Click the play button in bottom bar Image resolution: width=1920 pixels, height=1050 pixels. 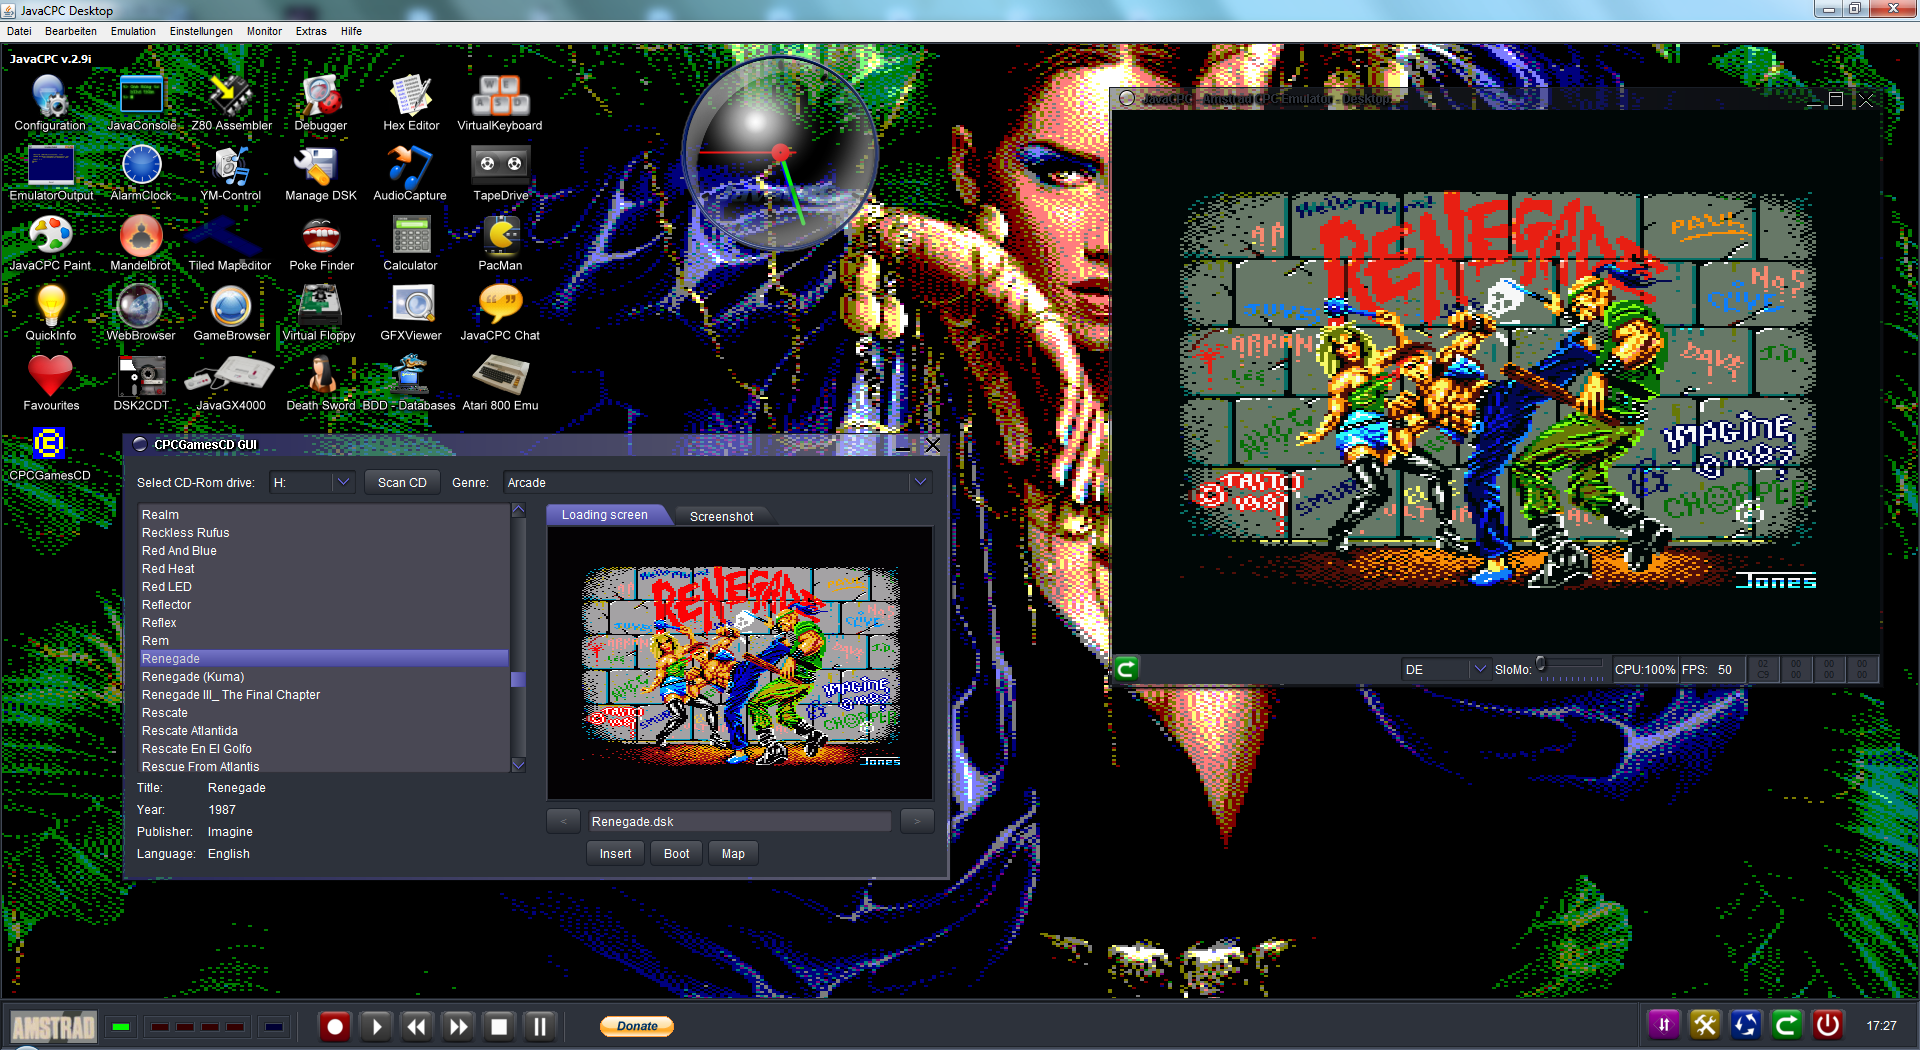[x=376, y=1026]
